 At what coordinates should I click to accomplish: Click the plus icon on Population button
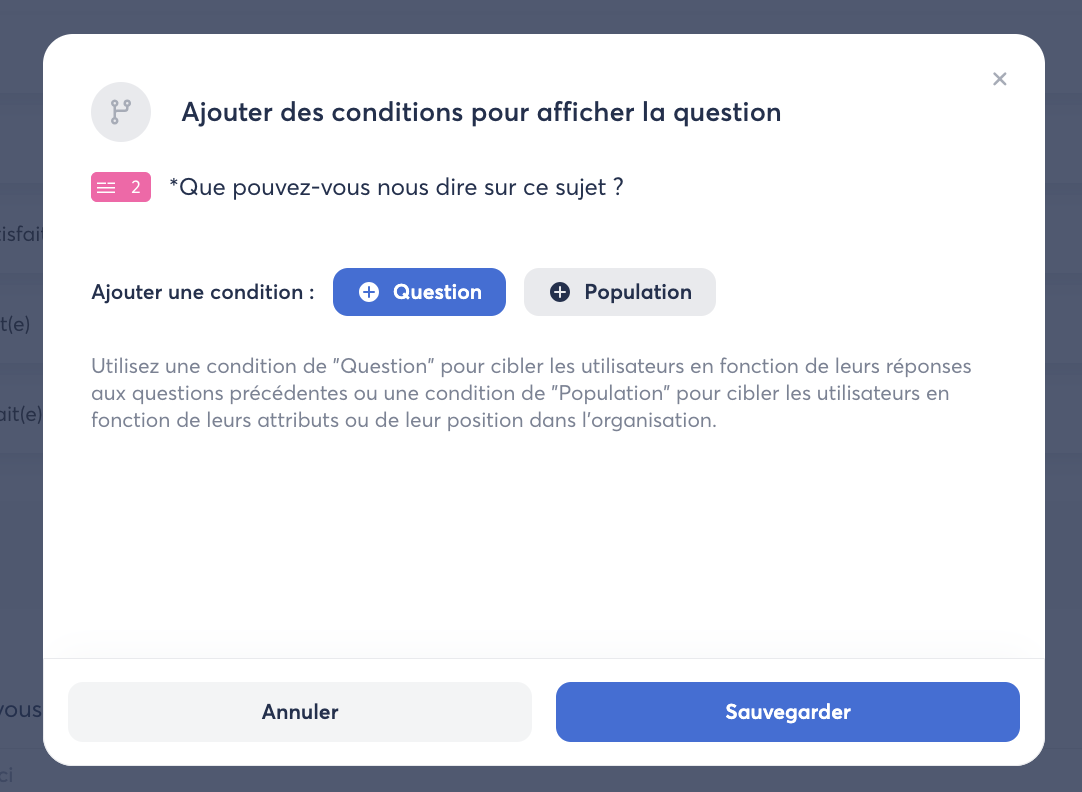coord(560,292)
